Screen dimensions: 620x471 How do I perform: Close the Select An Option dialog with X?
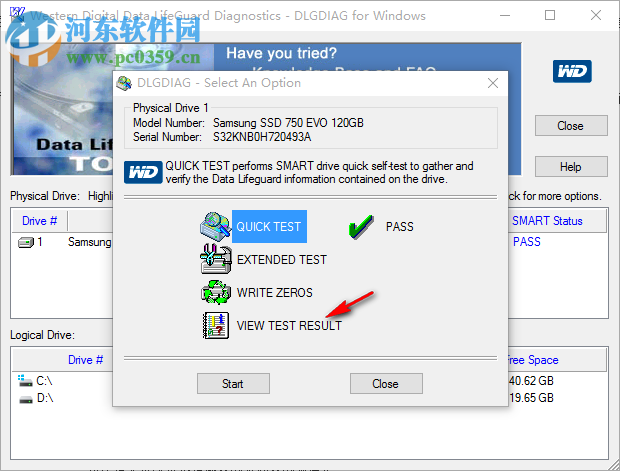coord(493,83)
